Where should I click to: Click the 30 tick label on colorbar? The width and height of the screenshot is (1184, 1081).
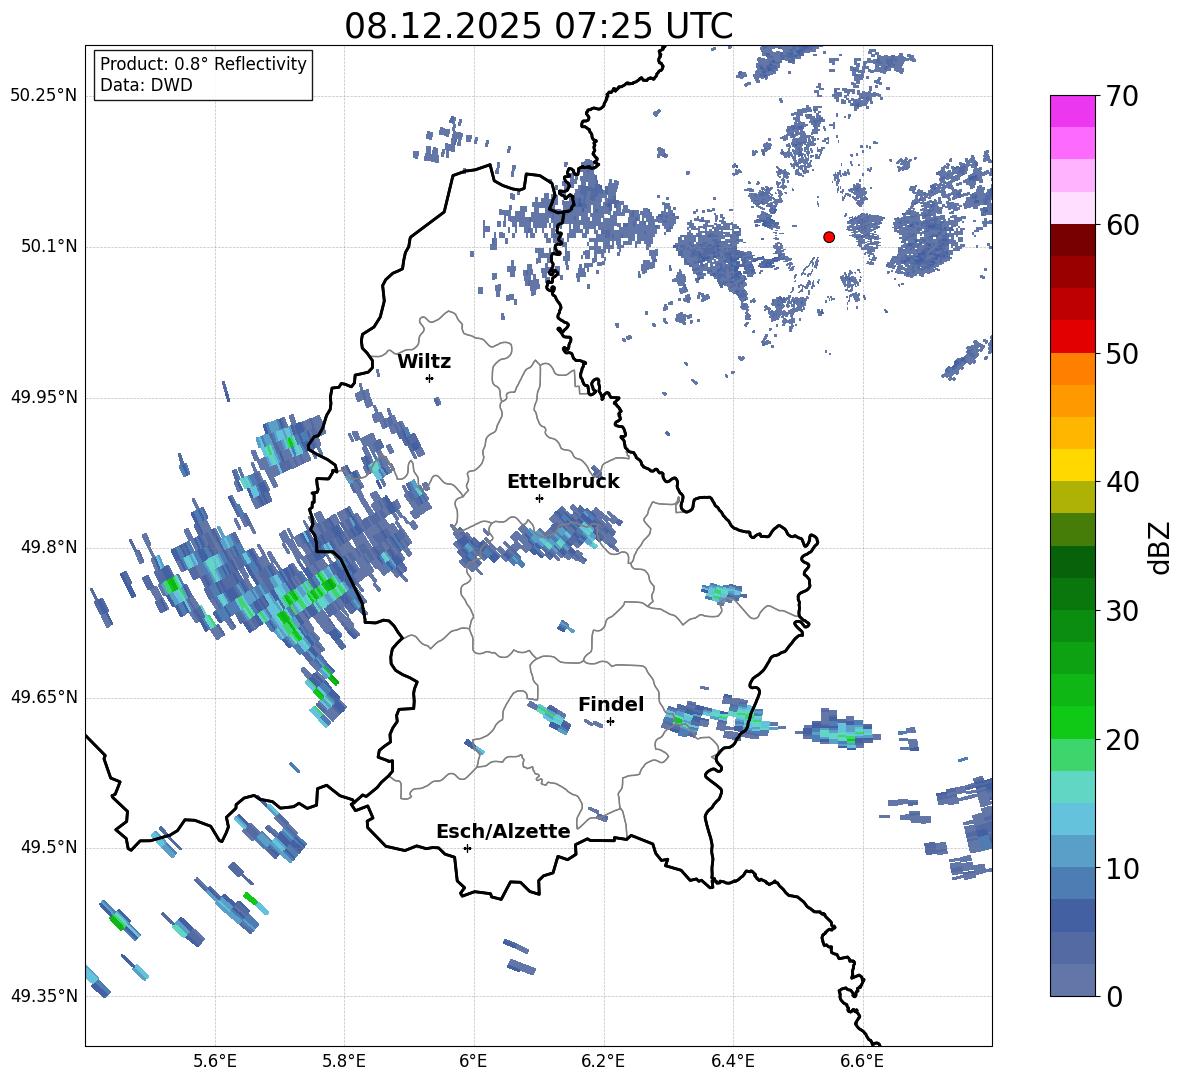(1122, 611)
